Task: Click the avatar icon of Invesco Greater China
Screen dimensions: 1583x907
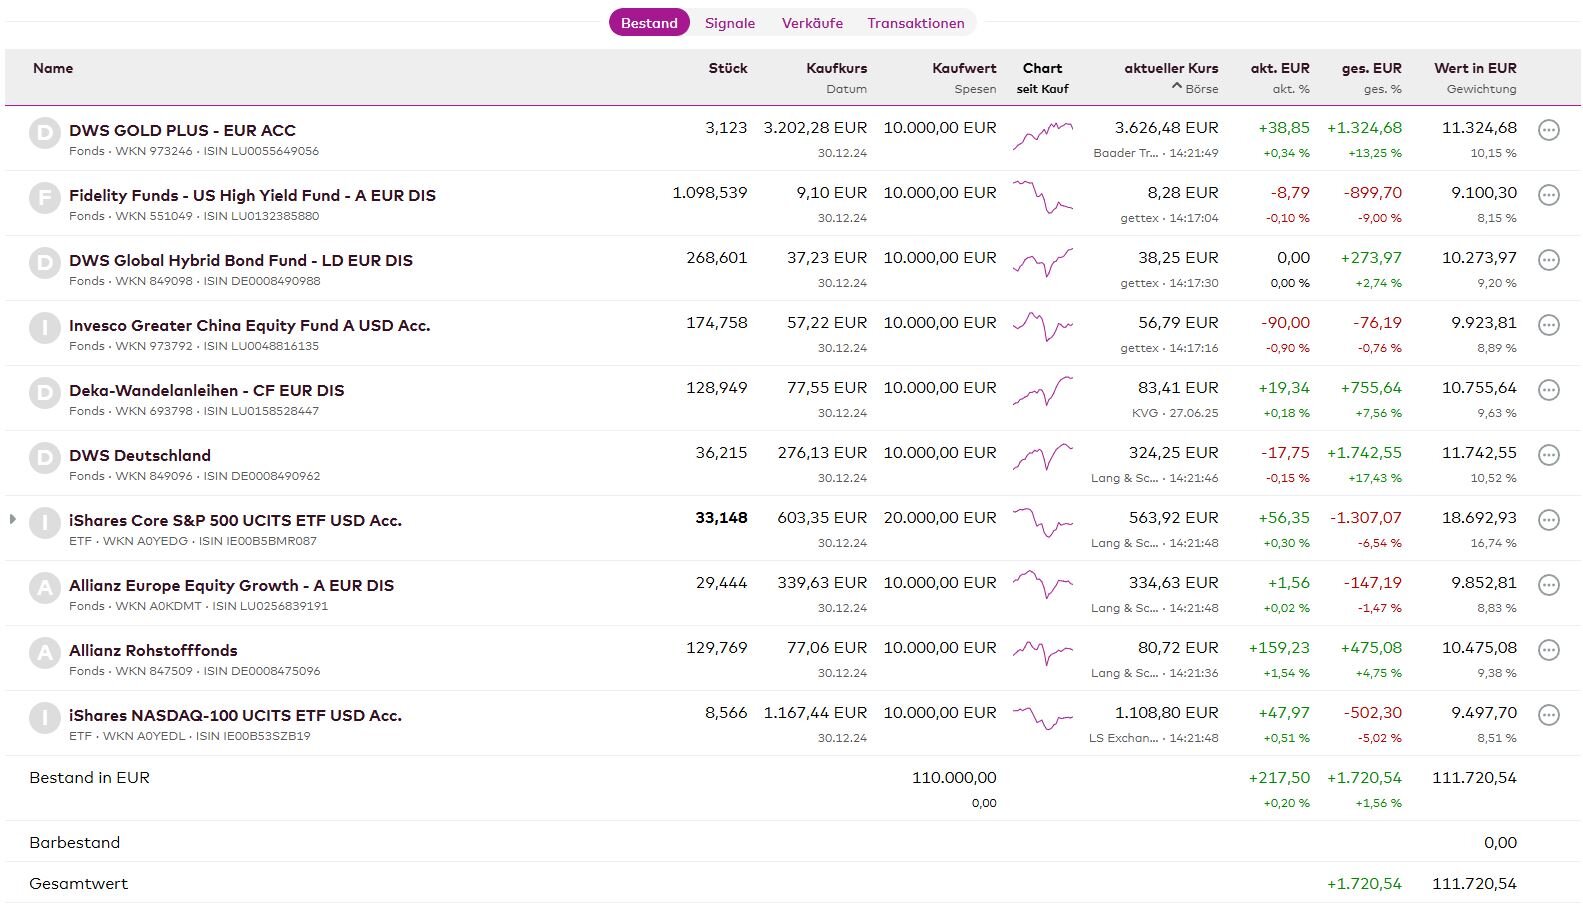Action: (44, 328)
